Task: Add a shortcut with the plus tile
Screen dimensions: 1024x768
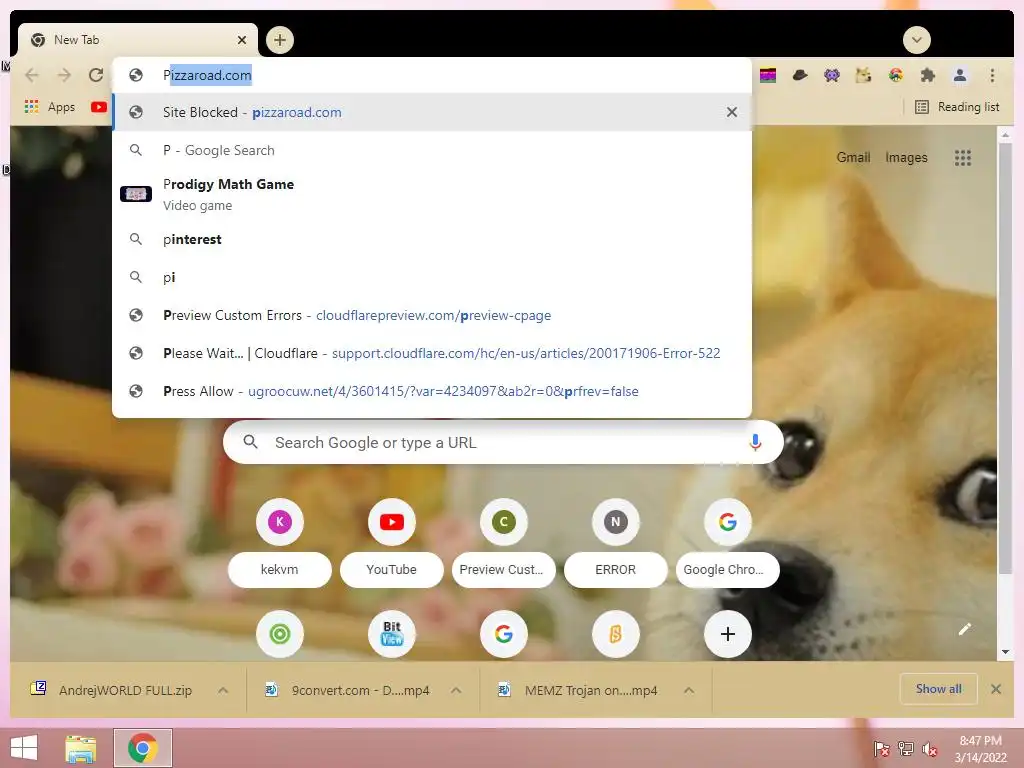Action: (728, 633)
